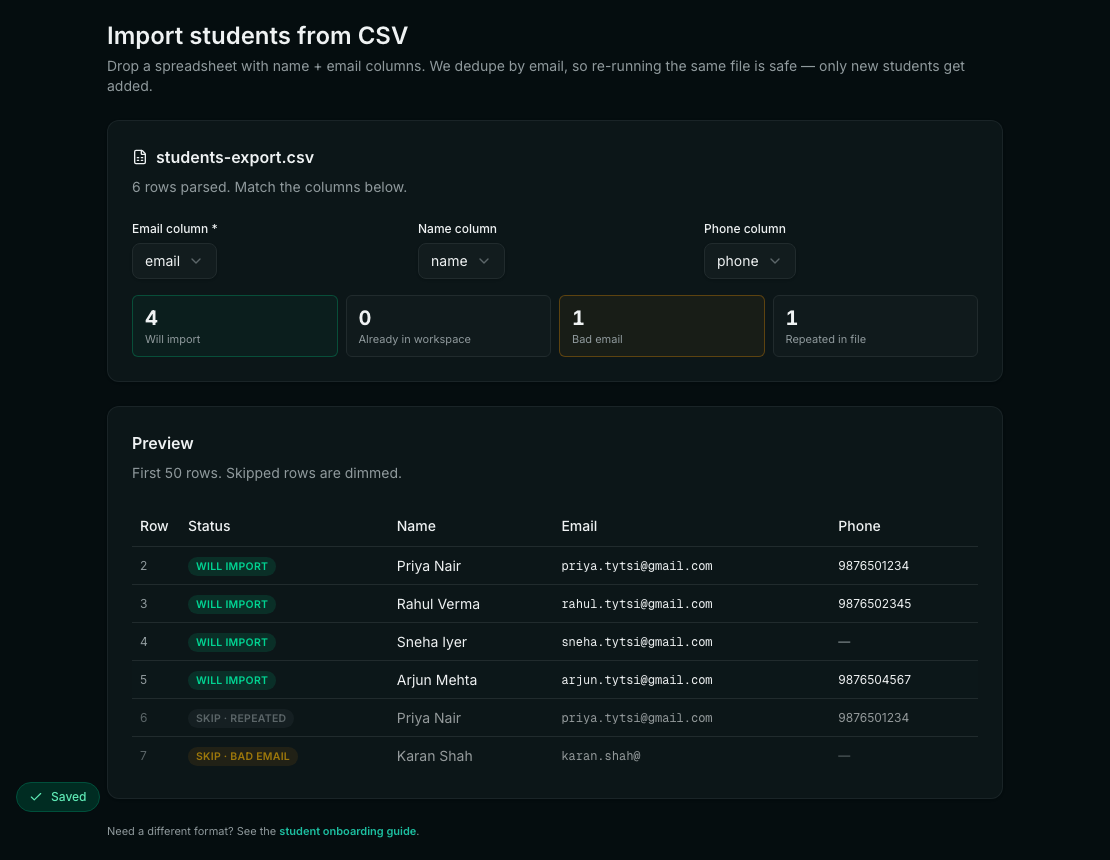1110x860 pixels.
Task: Click the Phone column label
Action: click(745, 229)
